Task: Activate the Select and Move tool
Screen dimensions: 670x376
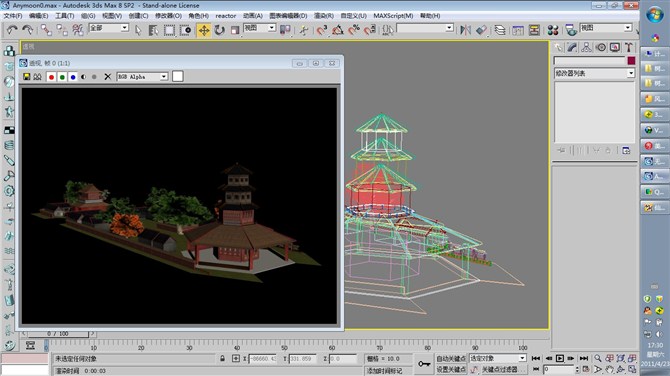Action: (x=204, y=30)
